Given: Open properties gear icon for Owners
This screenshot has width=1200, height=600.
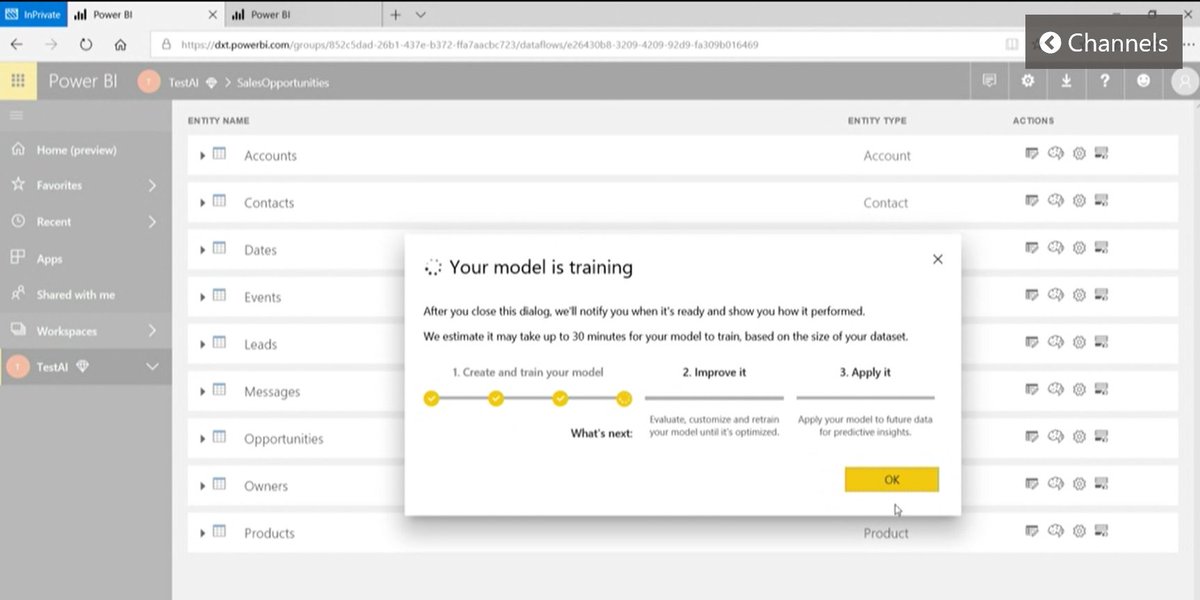Looking at the screenshot, I should click(1079, 484).
